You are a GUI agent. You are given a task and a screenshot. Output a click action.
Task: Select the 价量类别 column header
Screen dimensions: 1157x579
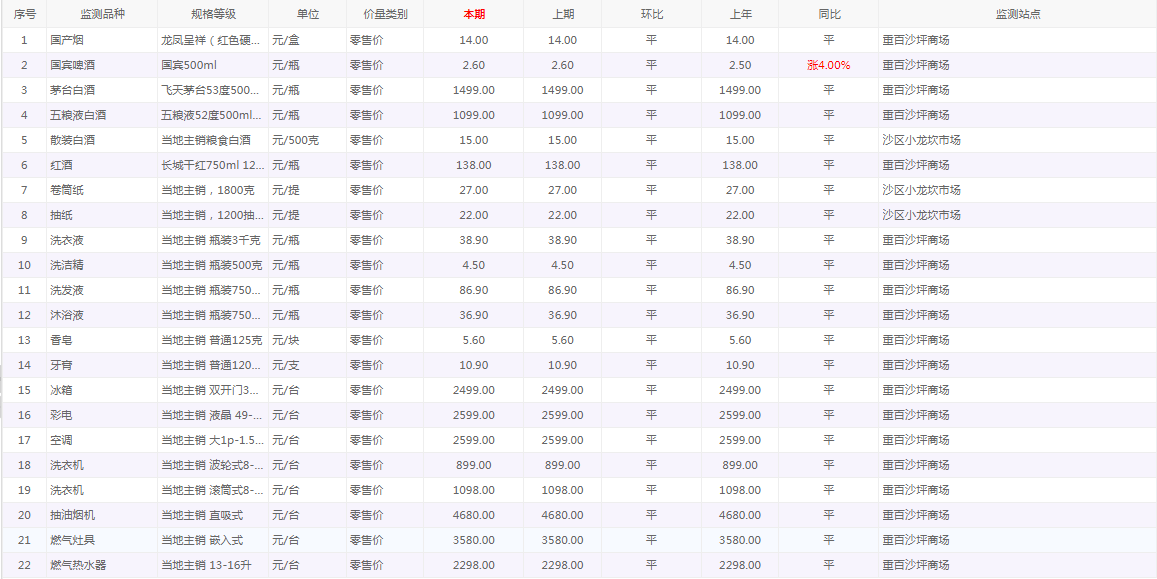coord(385,14)
